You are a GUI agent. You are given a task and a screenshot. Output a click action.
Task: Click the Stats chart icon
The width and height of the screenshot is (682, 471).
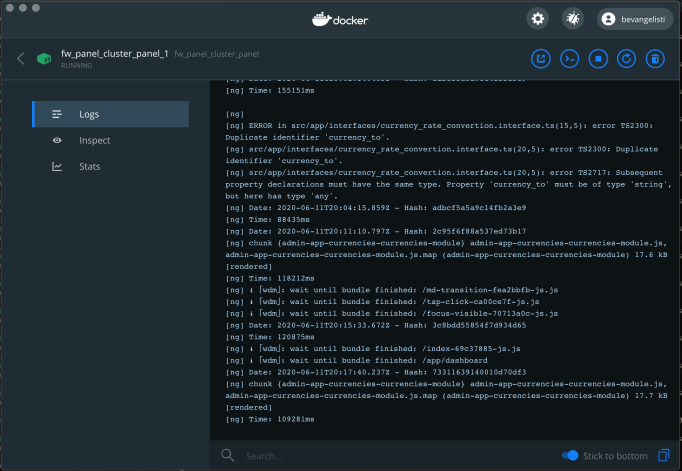pyautogui.click(x=57, y=166)
